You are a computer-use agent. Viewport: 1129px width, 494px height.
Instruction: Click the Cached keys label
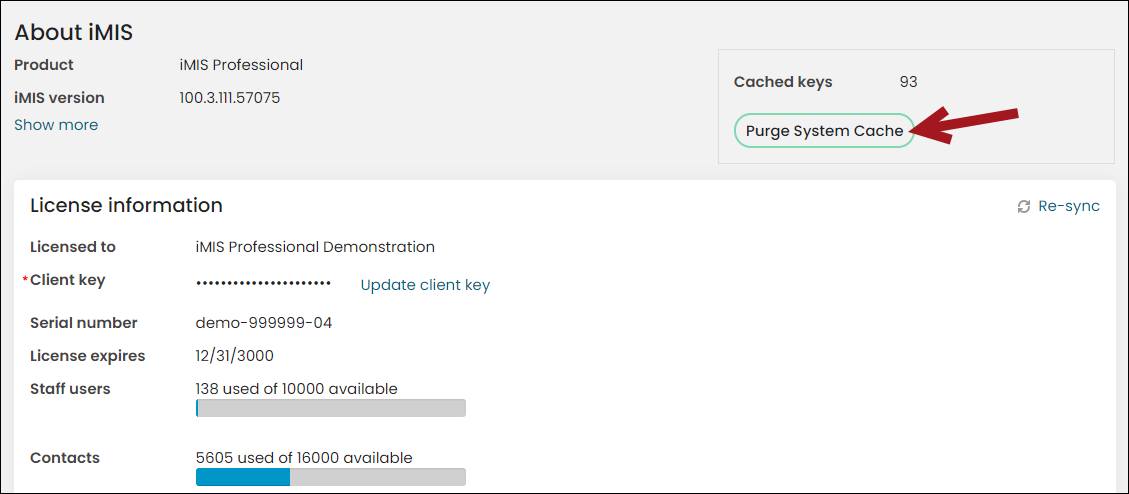pos(783,82)
